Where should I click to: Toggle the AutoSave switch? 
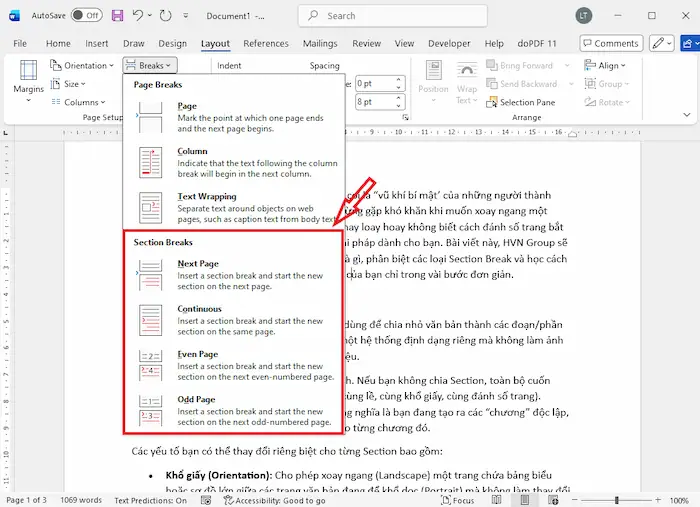tap(87, 16)
